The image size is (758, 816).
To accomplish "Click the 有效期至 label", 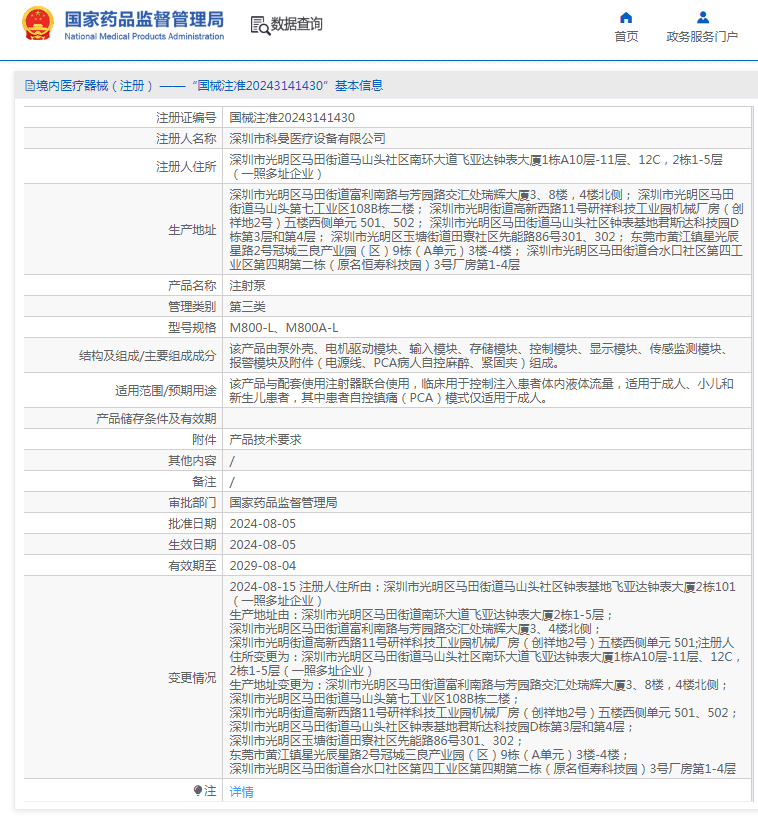I will (192, 566).
